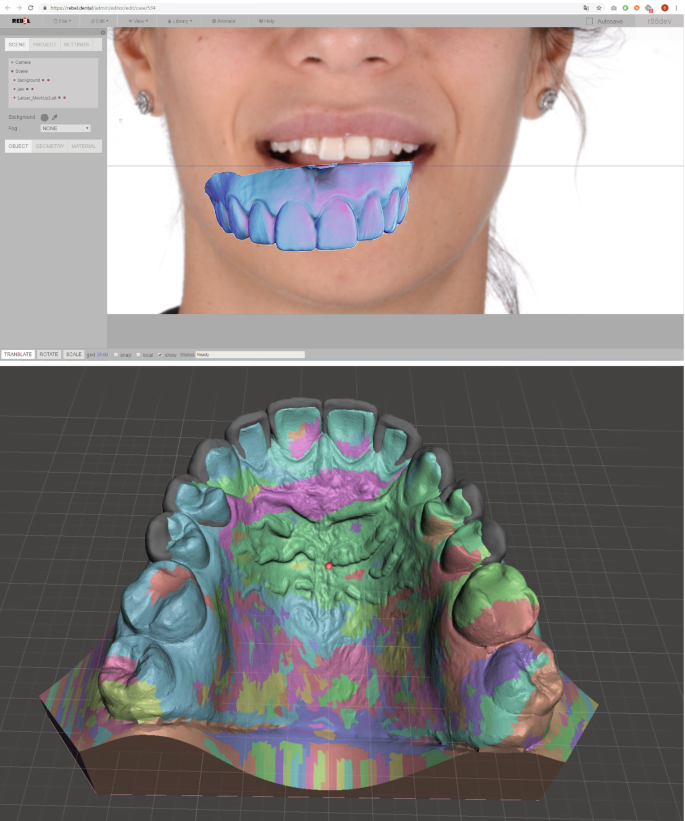Expand the Library dropdown menu
Image resolution: width=685 pixels, height=821 pixels.
pyautogui.click(x=177, y=20)
